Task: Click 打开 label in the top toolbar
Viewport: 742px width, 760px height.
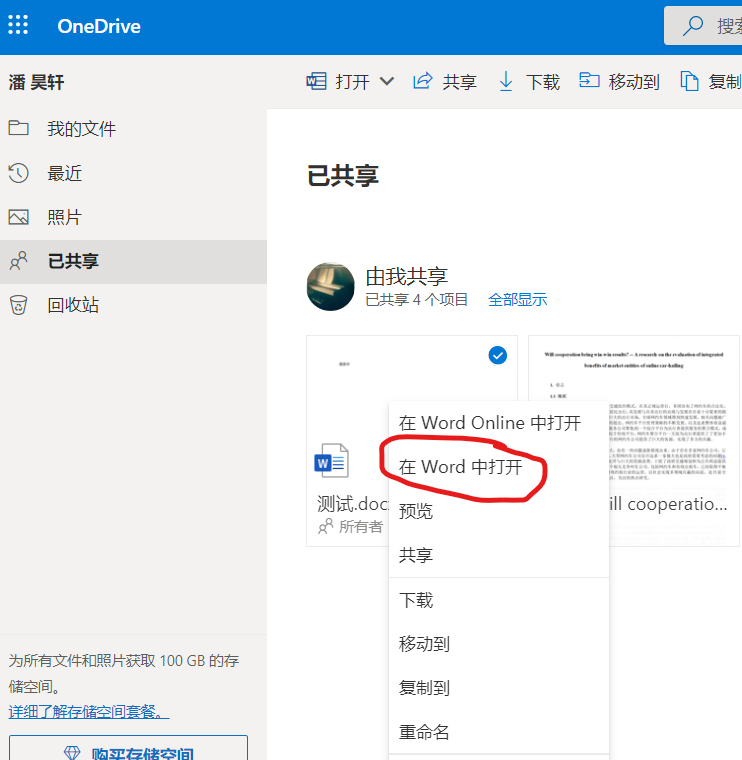Action: (x=352, y=82)
